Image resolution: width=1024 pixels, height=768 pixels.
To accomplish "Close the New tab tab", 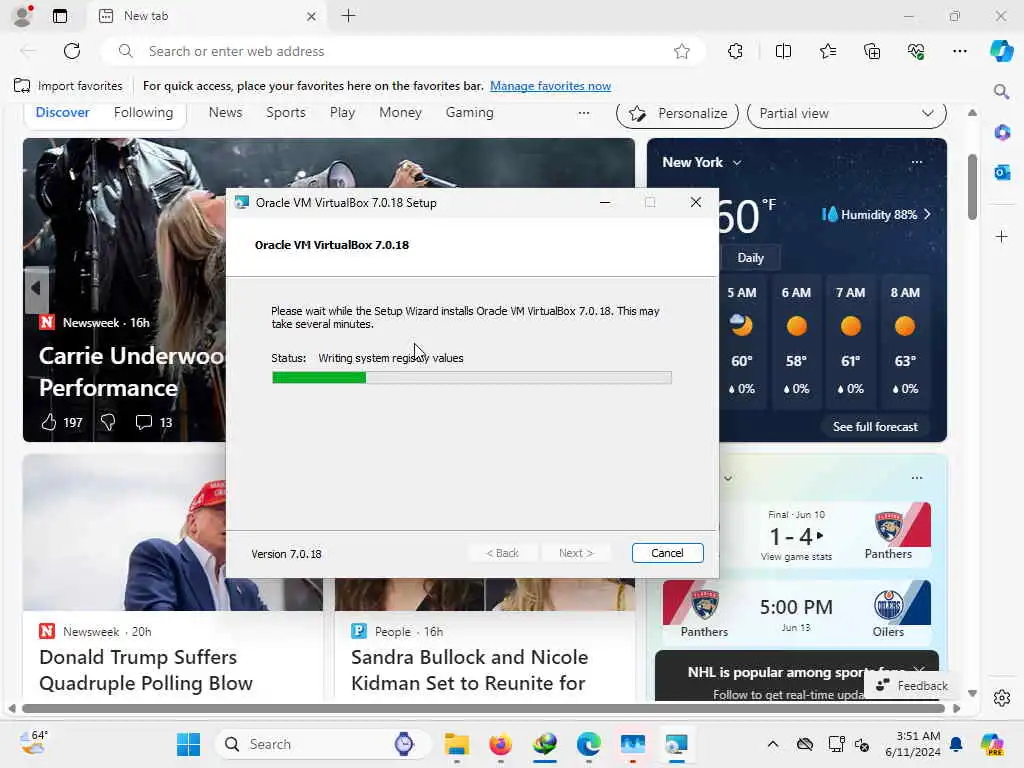I will pos(312,16).
